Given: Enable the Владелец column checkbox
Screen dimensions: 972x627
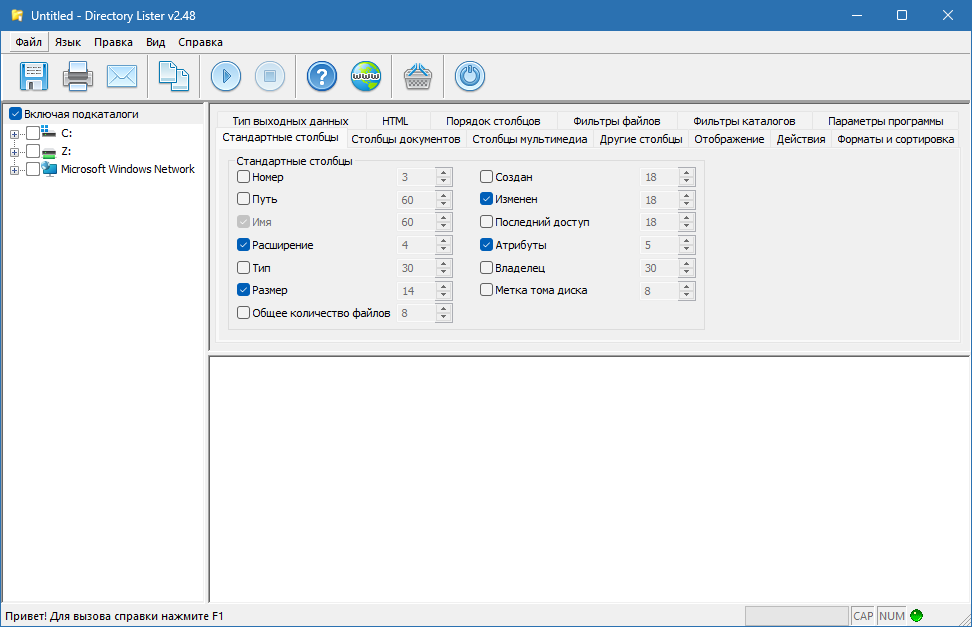Looking at the screenshot, I should [487, 268].
